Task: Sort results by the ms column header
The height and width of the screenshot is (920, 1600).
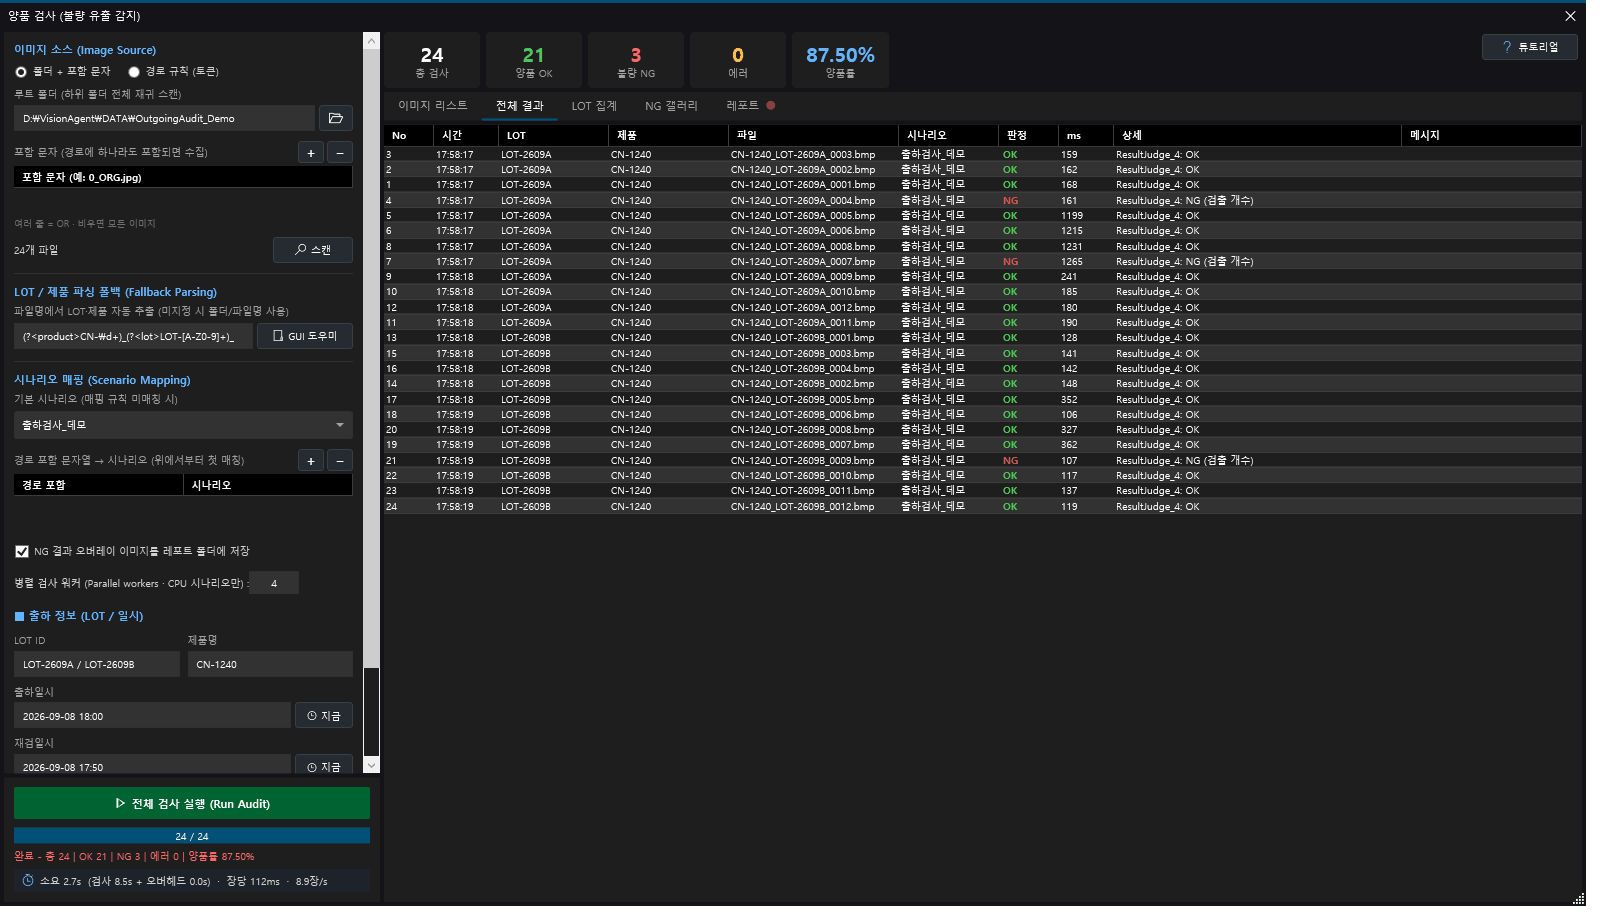Action: pos(1085,135)
